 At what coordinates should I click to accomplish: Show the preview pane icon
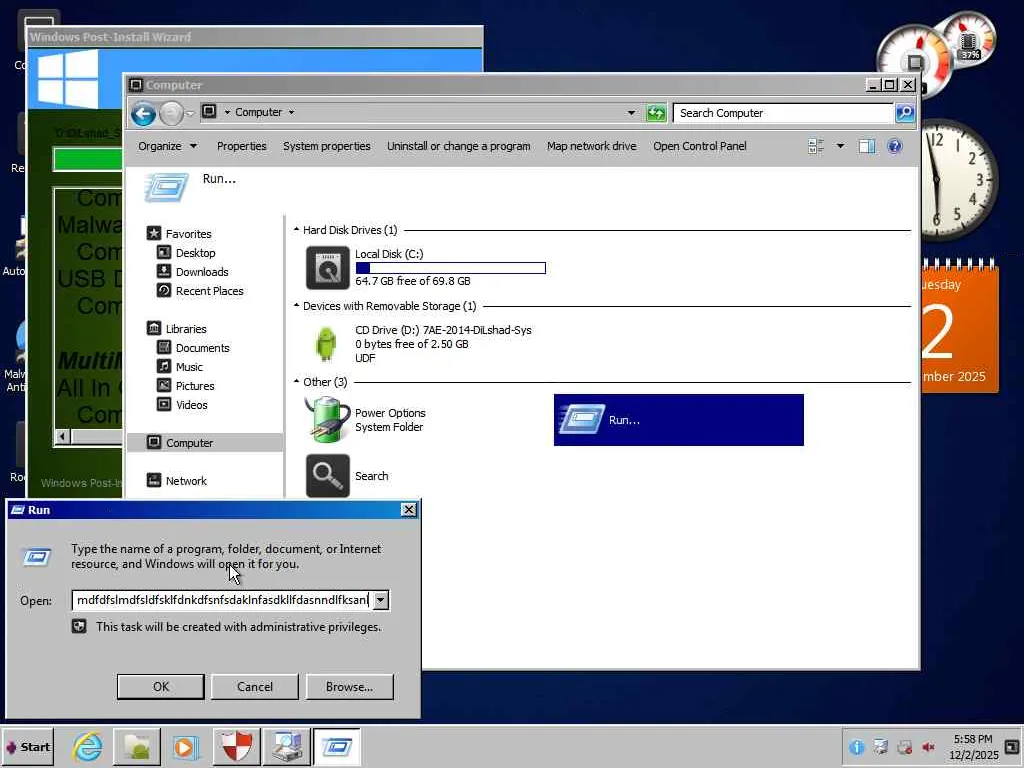pos(867,146)
